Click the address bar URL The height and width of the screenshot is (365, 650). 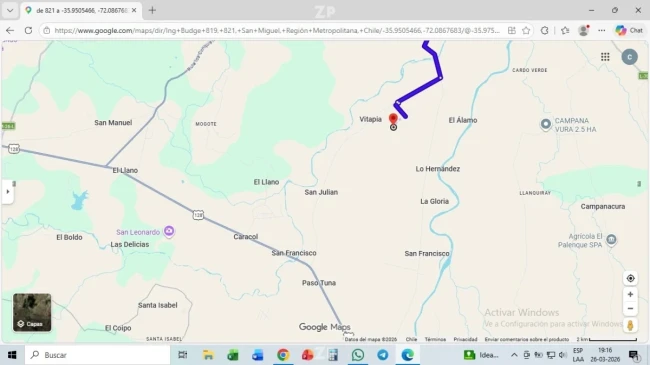[277, 30]
